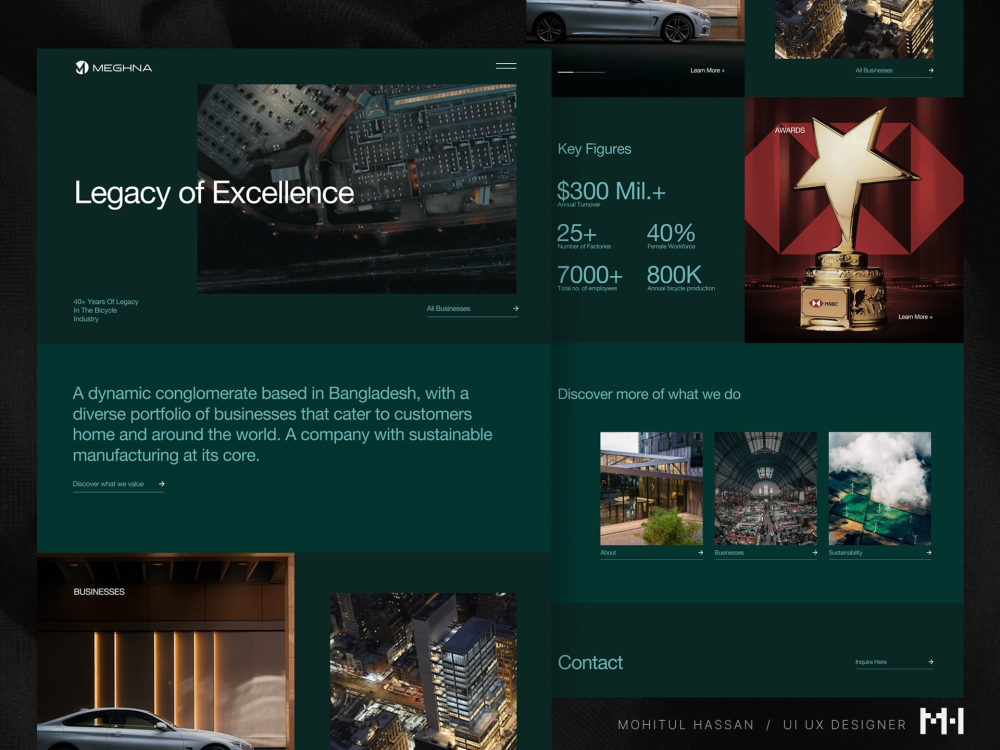The height and width of the screenshot is (750, 1000).
Task: Click the BUSINESSES label on car image
Action: 99,592
